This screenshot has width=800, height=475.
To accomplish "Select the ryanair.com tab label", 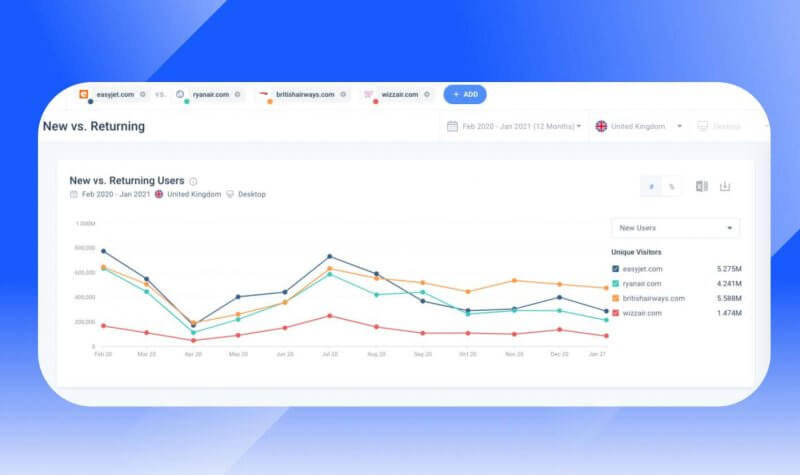I will [x=211, y=94].
